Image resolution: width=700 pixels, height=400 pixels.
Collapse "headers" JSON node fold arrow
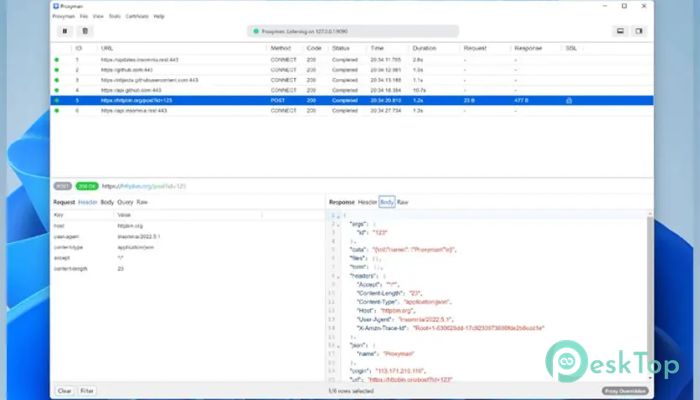338,277
